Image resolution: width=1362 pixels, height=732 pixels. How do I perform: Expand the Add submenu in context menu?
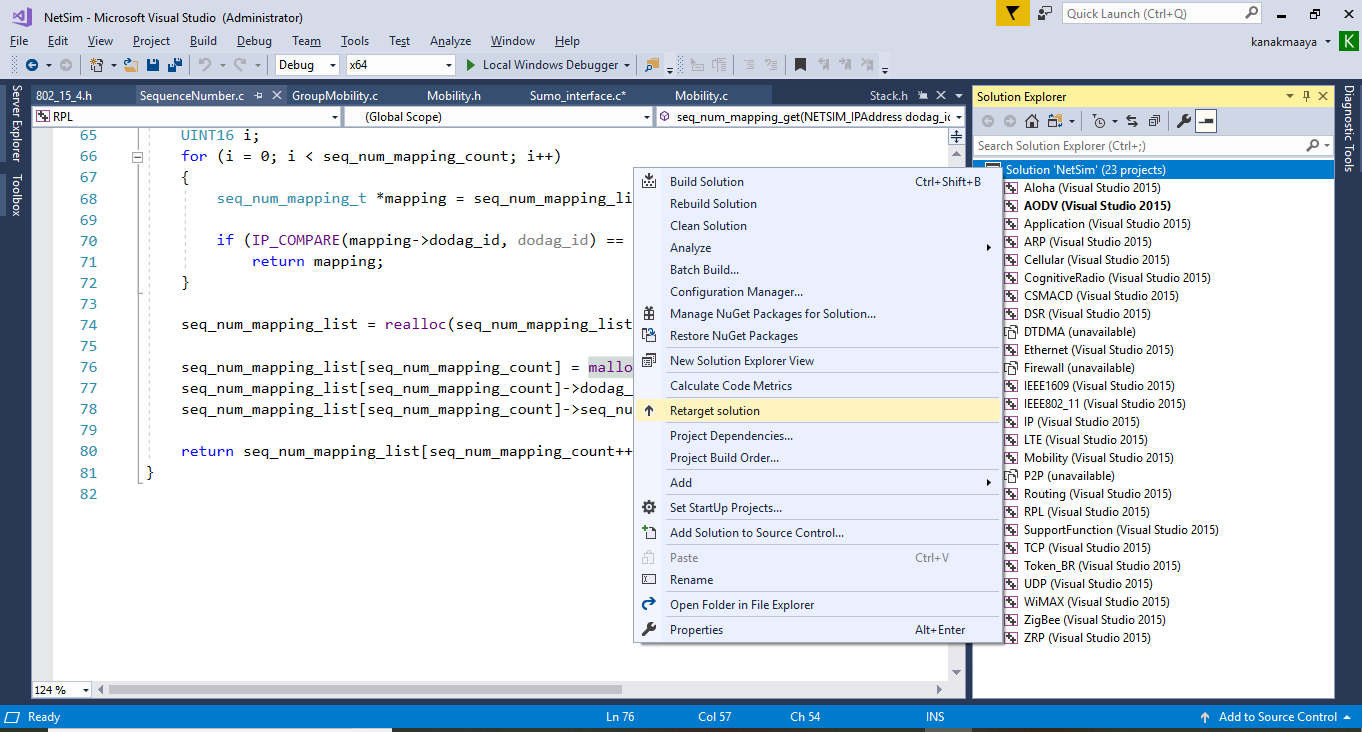pyautogui.click(x=817, y=483)
